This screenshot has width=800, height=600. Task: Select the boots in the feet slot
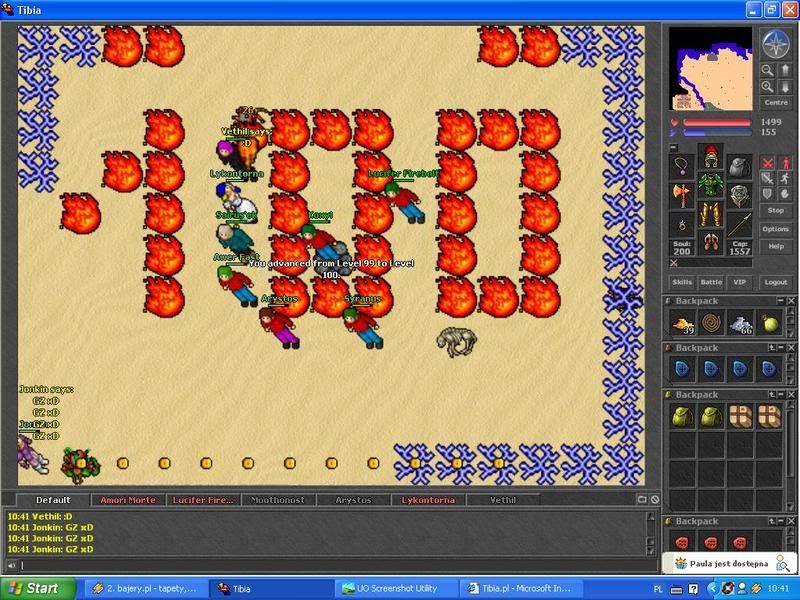[x=711, y=242]
